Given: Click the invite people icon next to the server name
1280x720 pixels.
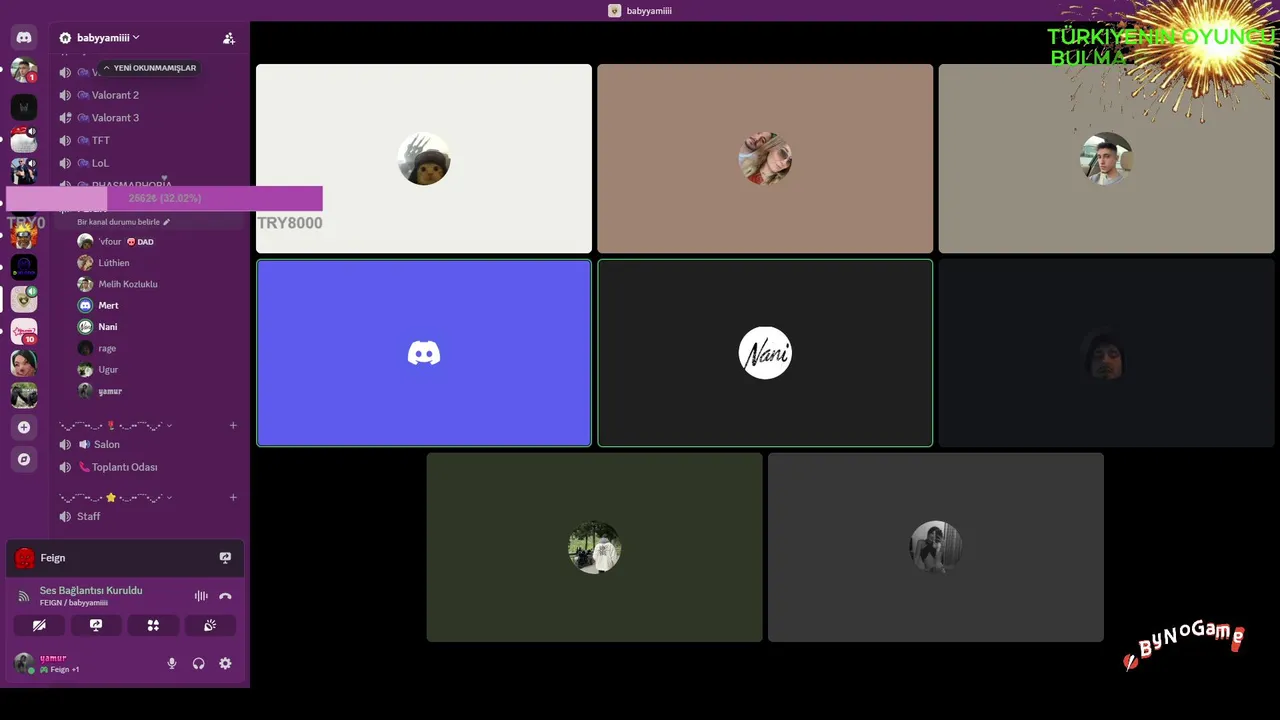Looking at the screenshot, I should pyautogui.click(x=229, y=38).
